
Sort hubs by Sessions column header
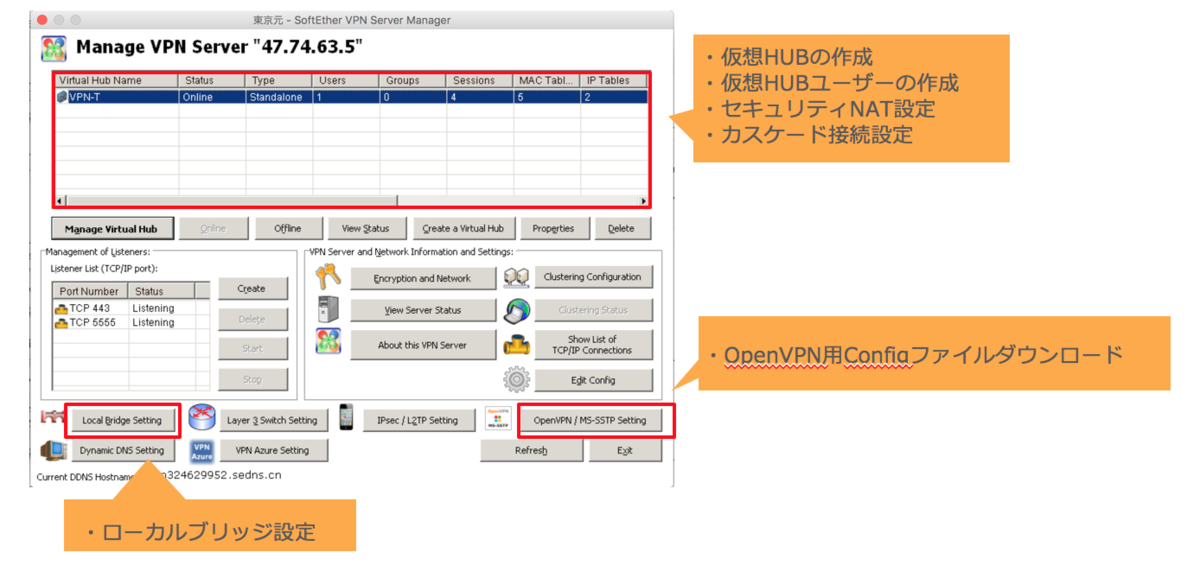coord(480,80)
